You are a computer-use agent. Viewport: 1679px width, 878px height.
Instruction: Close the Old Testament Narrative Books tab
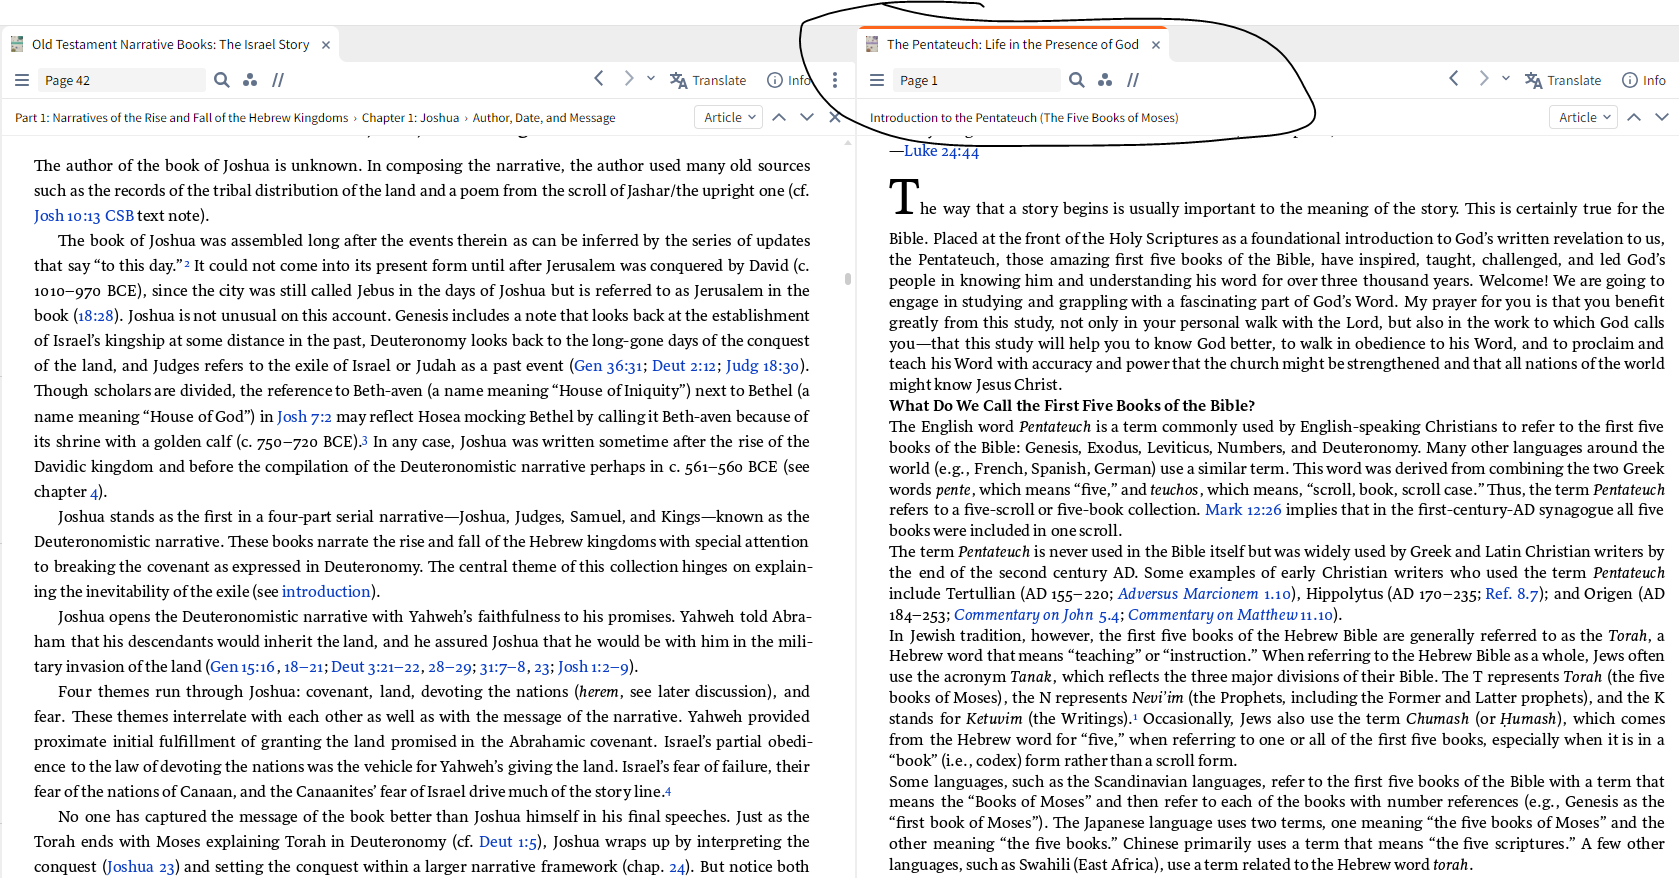click(x=326, y=45)
